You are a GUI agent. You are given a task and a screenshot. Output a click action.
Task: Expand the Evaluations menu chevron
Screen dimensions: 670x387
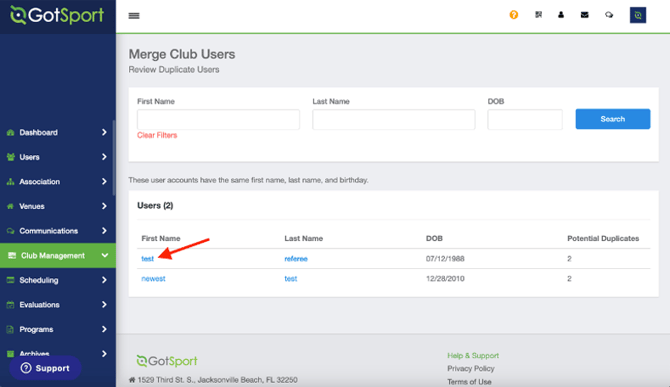coord(104,305)
